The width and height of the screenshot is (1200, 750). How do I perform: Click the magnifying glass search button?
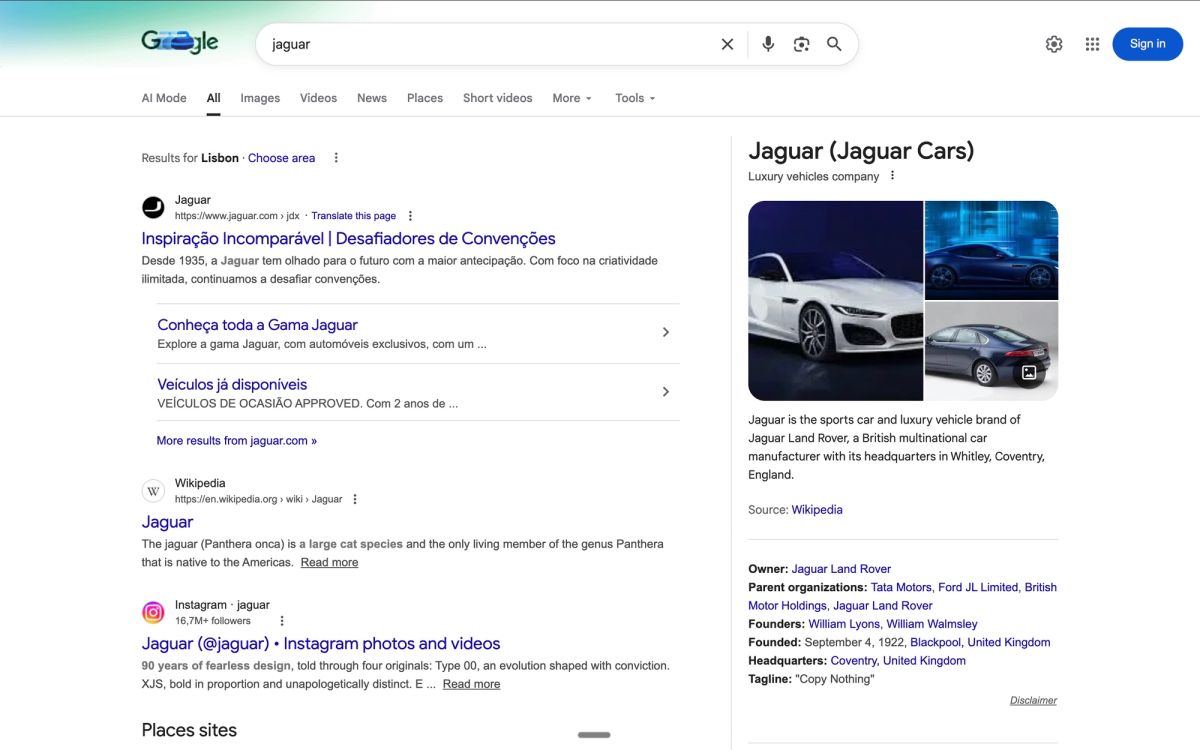point(834,44)
